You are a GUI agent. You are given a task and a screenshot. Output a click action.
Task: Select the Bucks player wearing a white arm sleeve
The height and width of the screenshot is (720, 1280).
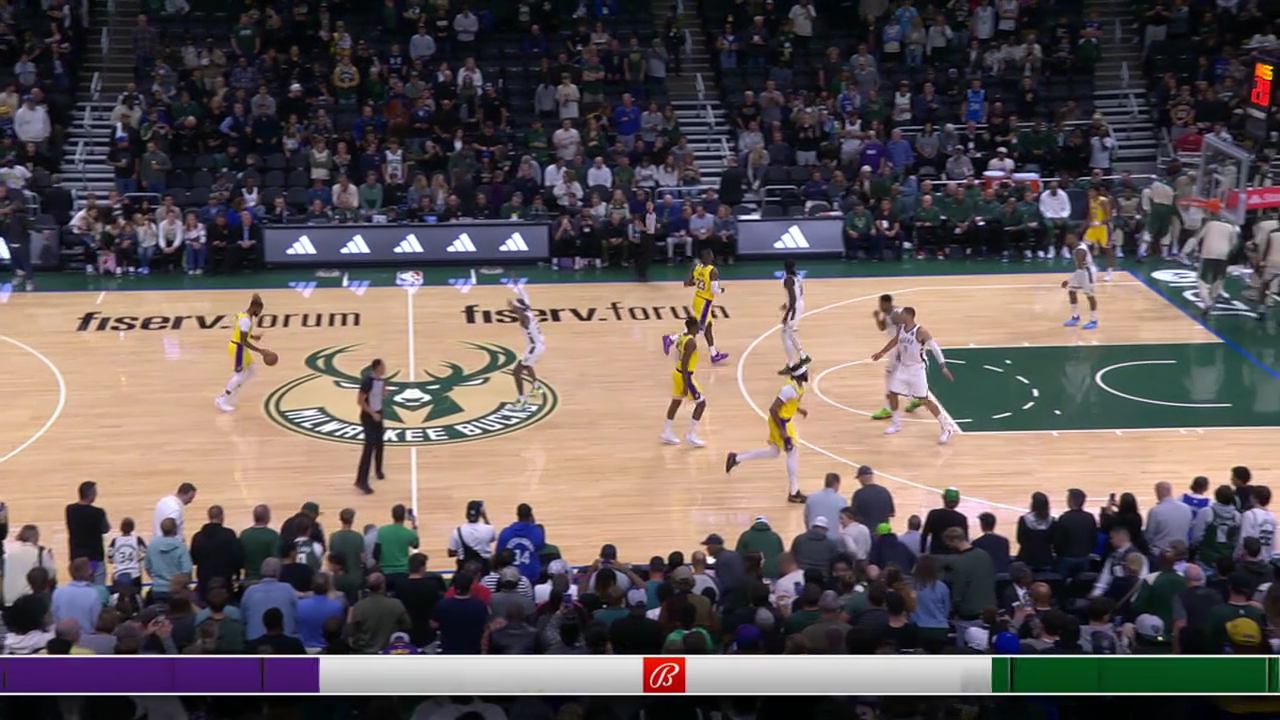912,370
